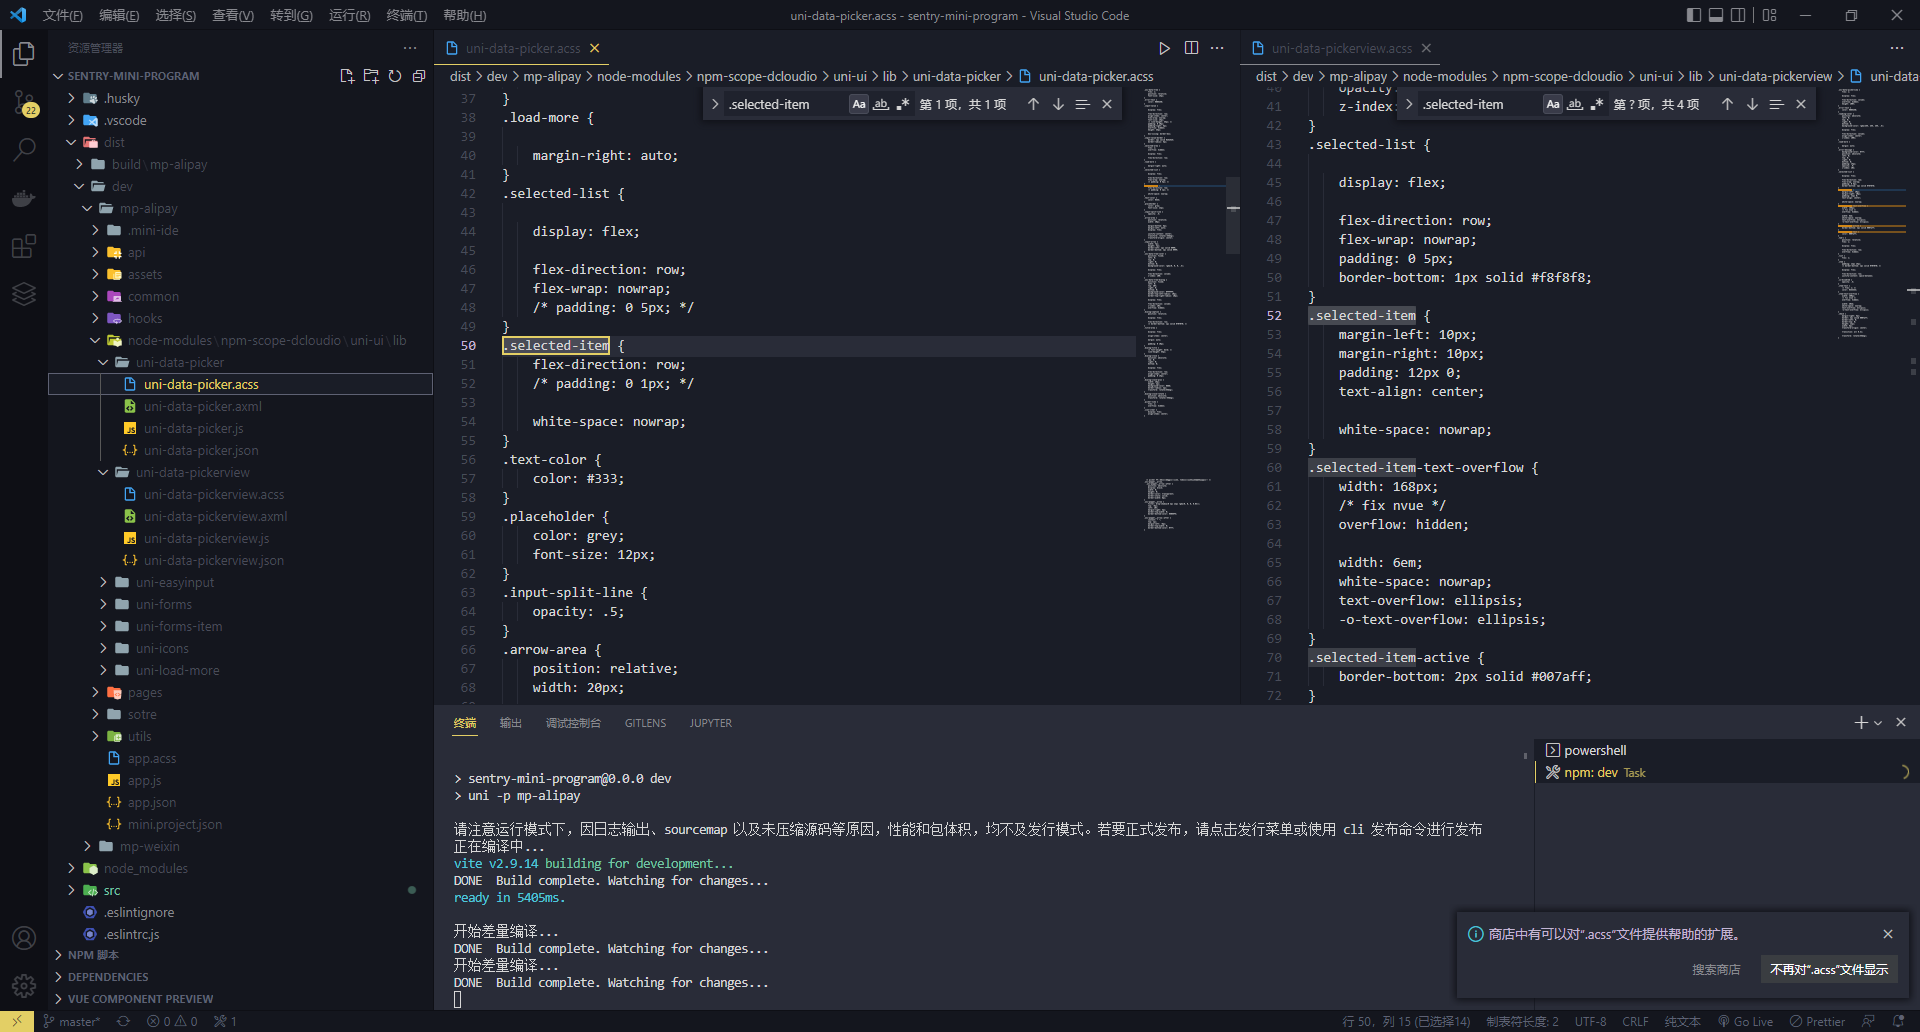The image size is (1920, 1032).
Task: Open the Manage gear menu
Action: click(24, 986)
